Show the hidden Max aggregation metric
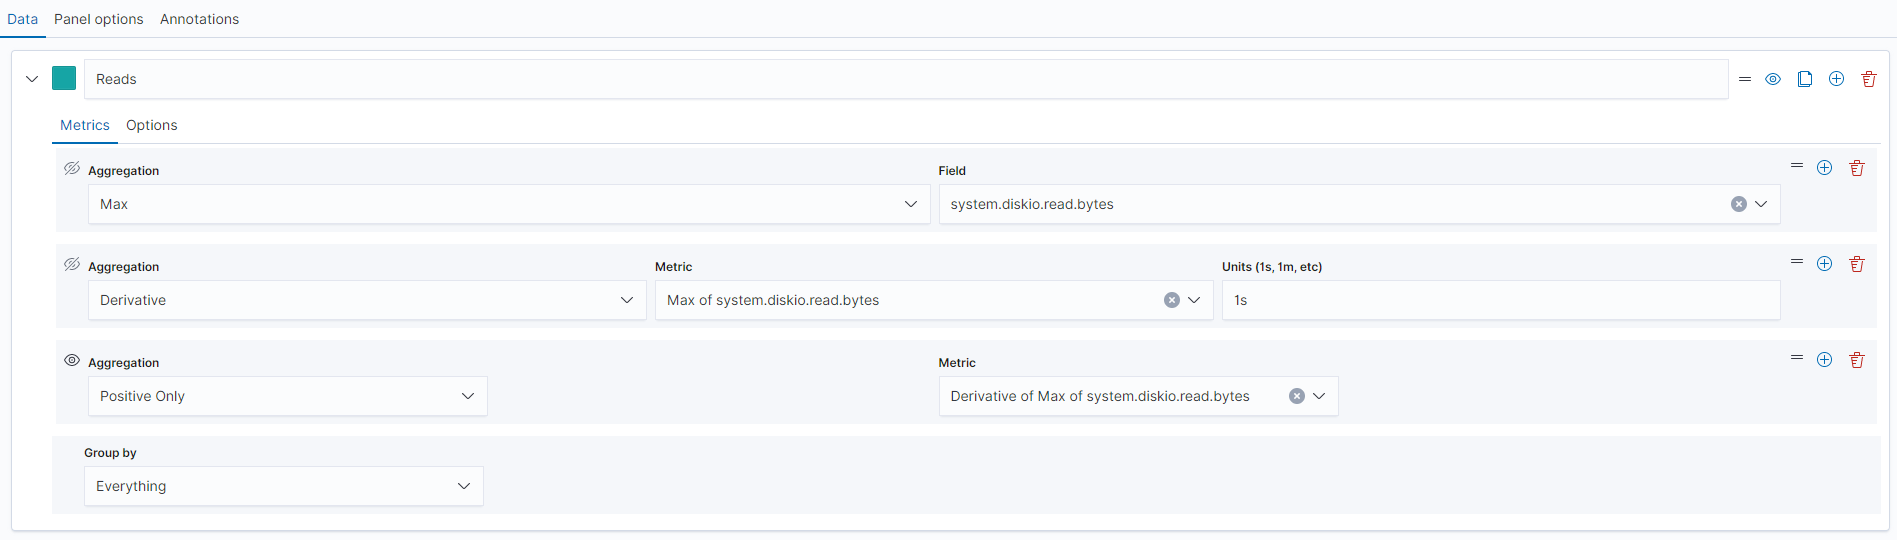Viewport: 1897px width, 540px height. coord(72,169)
